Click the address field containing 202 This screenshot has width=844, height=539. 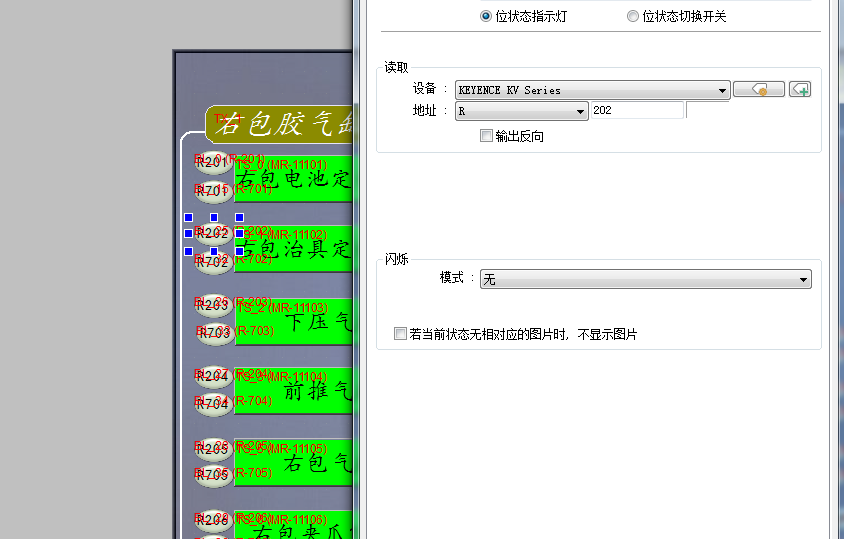tap(636, 111)
